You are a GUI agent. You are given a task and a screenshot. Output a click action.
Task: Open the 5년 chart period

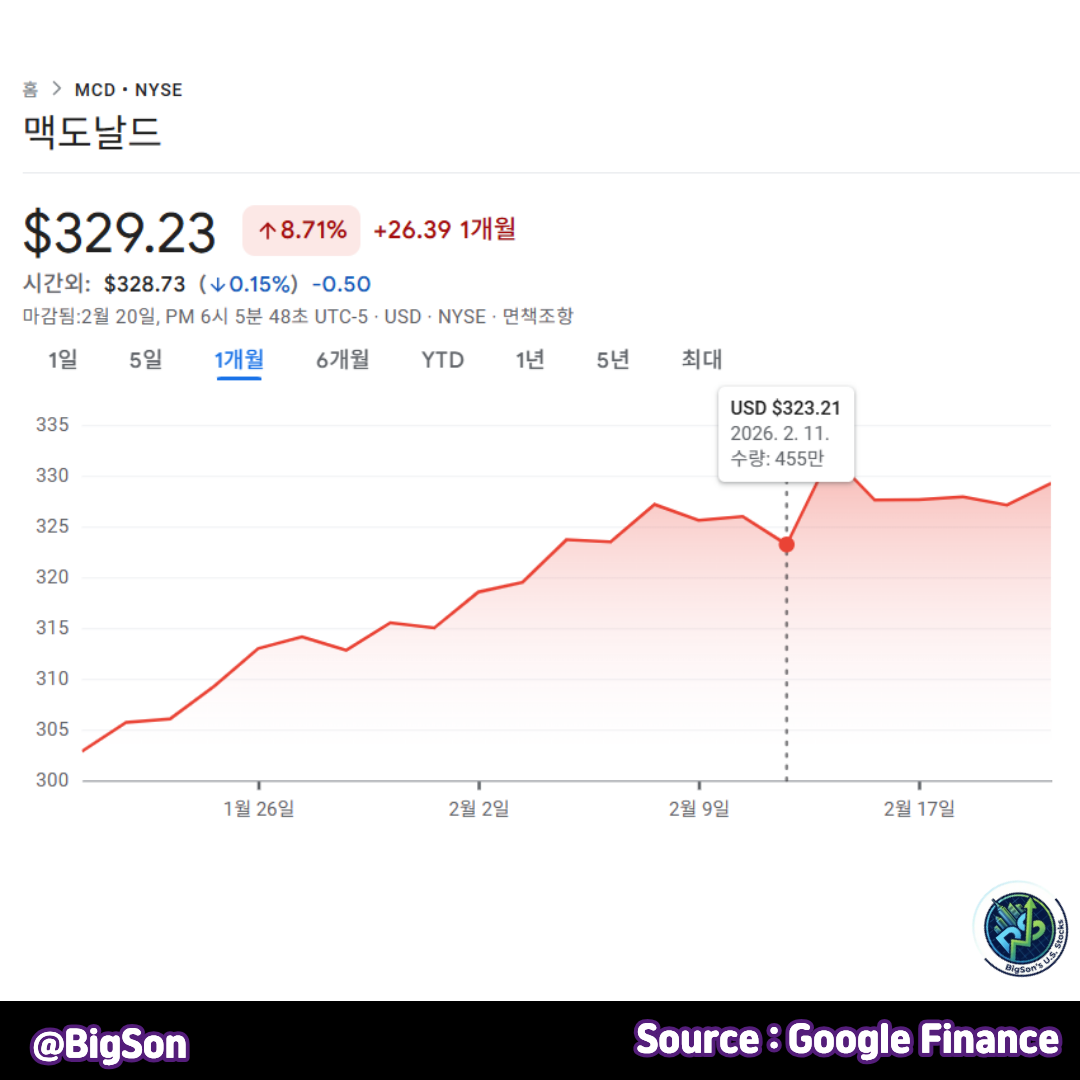point(612,360)
